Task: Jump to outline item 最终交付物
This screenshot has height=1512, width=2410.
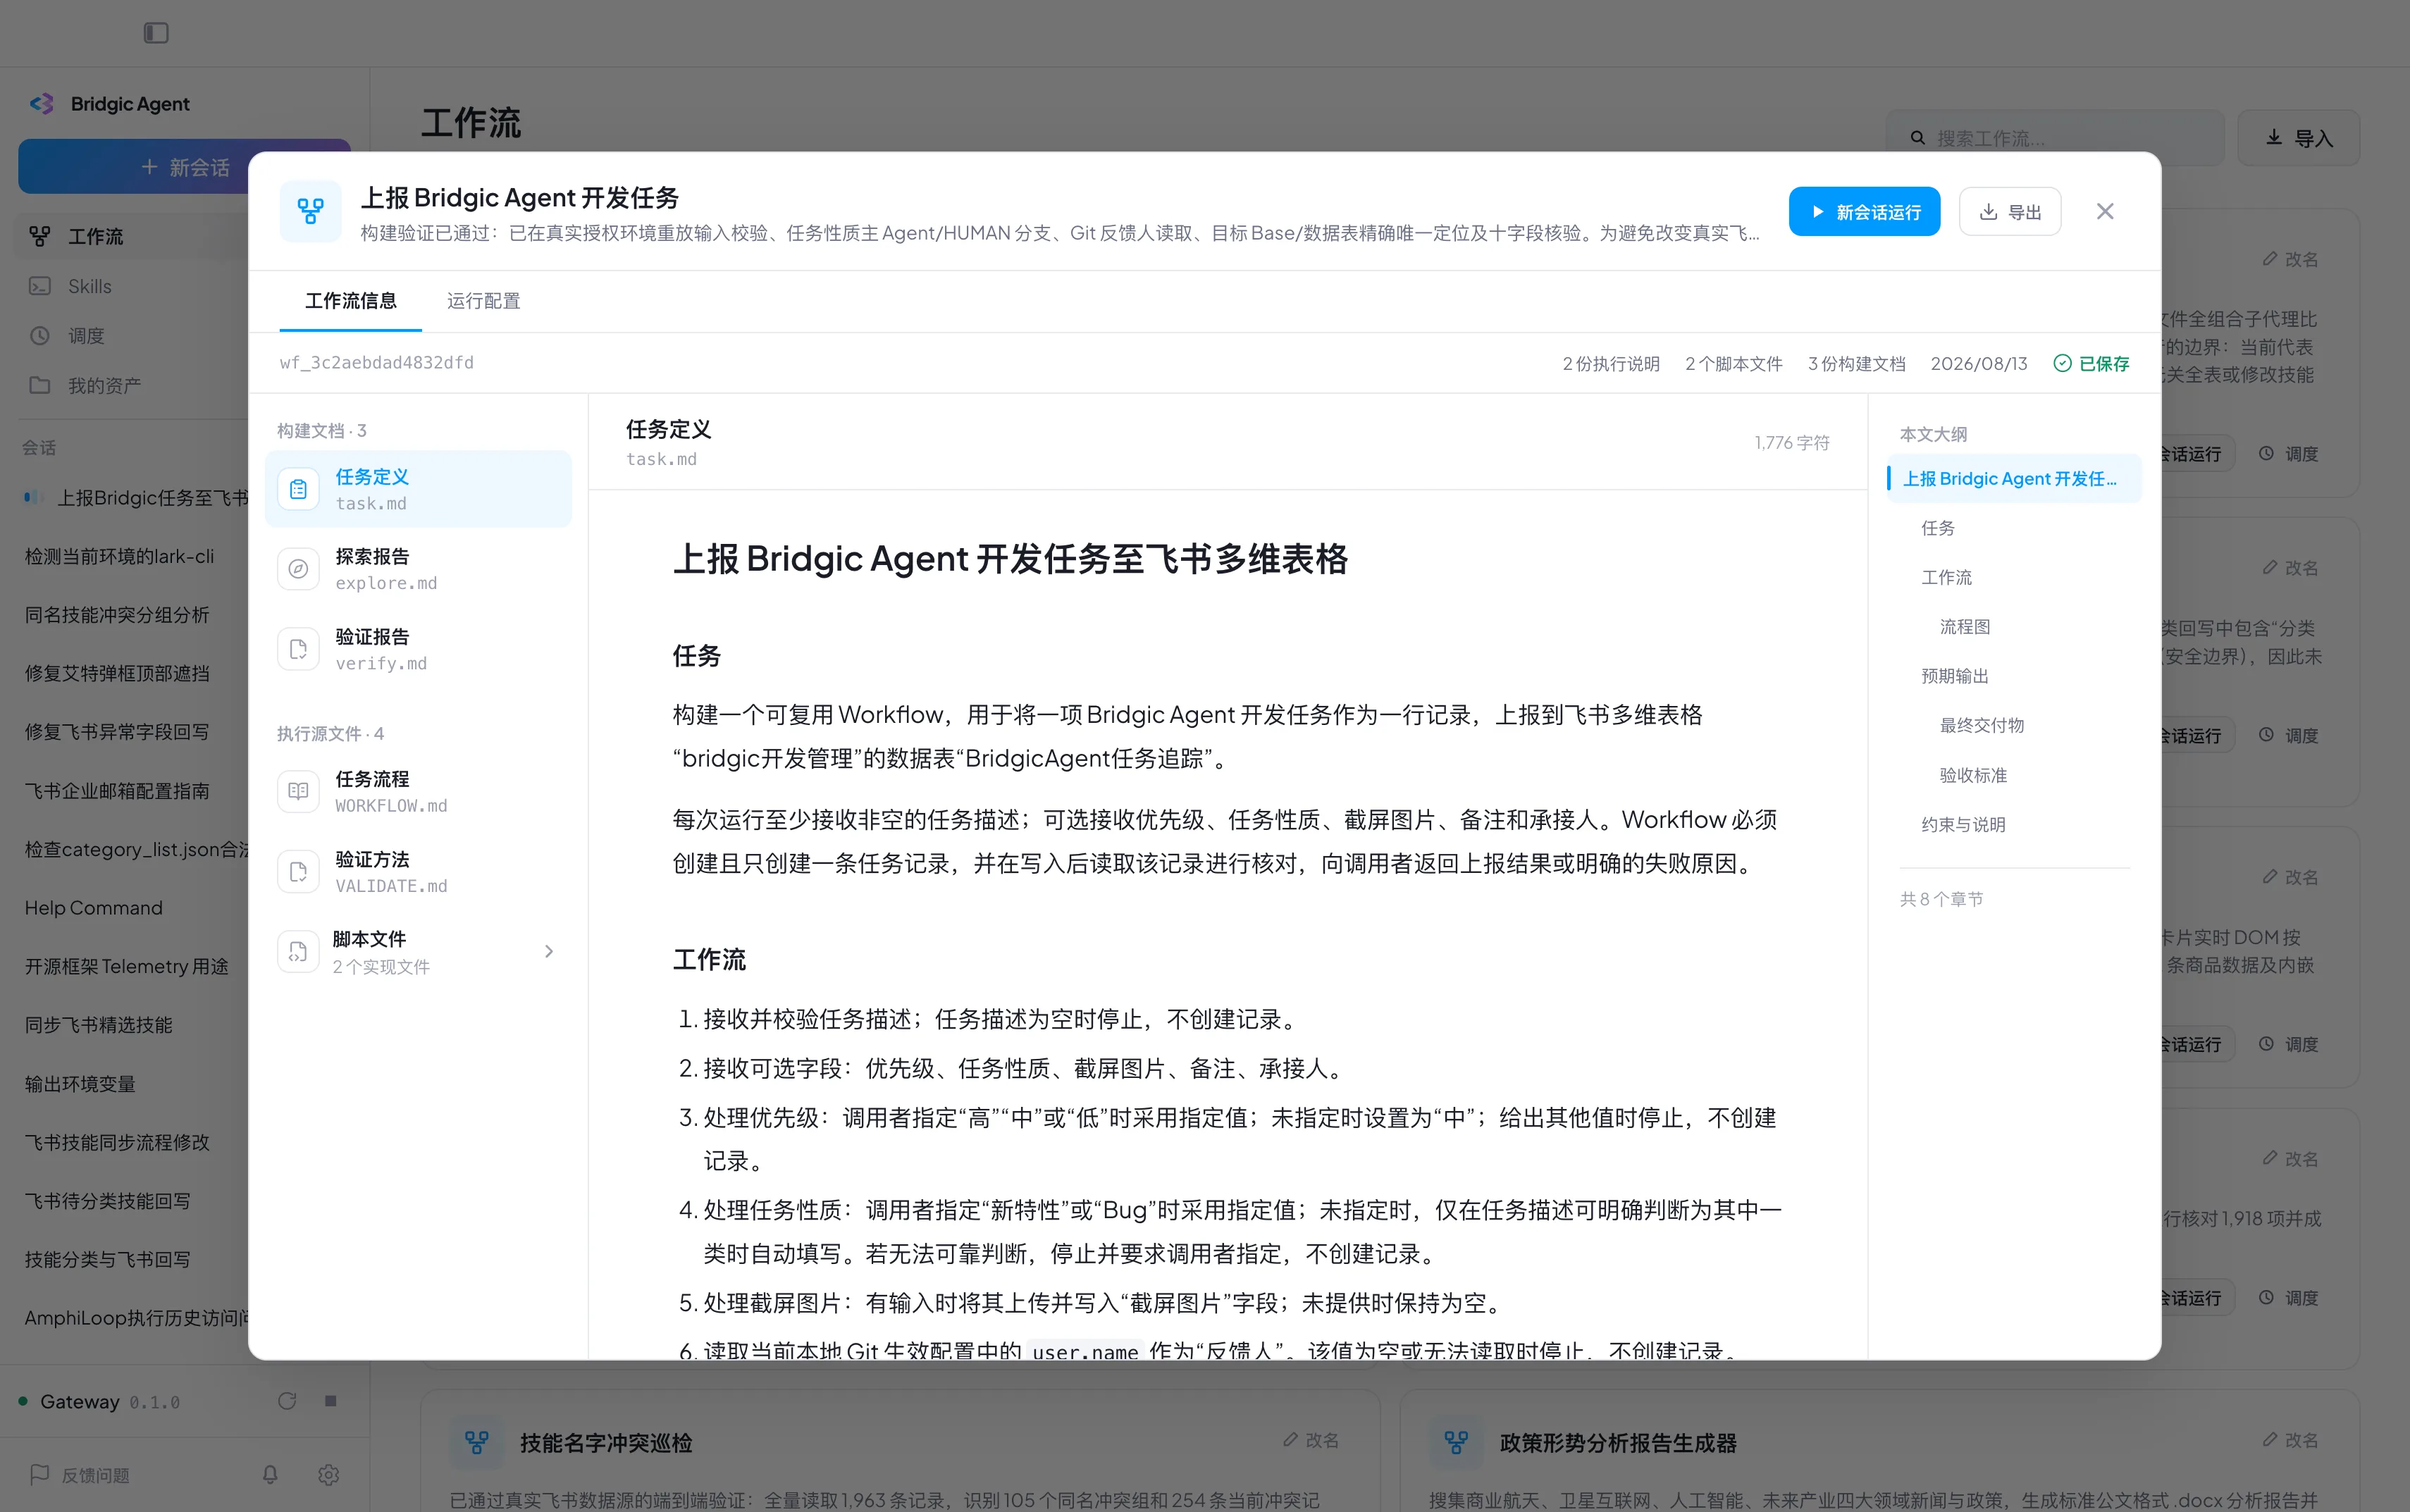Action: pyautogui.click(x=1982, y=725)
